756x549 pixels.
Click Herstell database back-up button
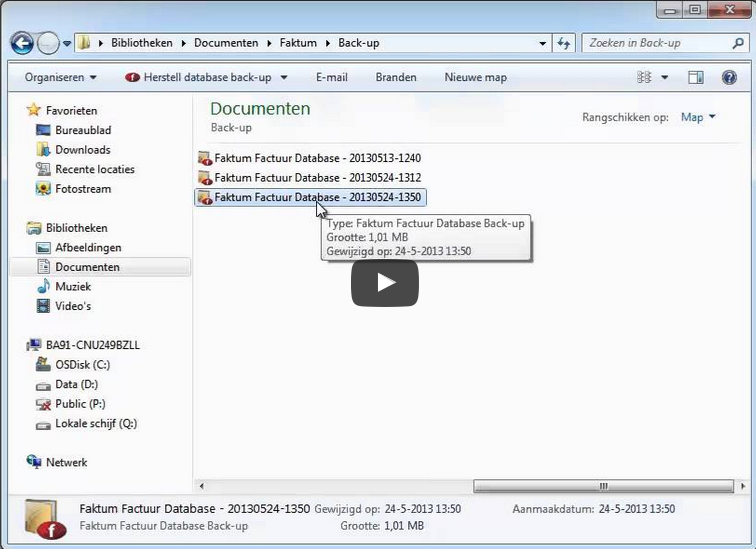tap(198, 77)
